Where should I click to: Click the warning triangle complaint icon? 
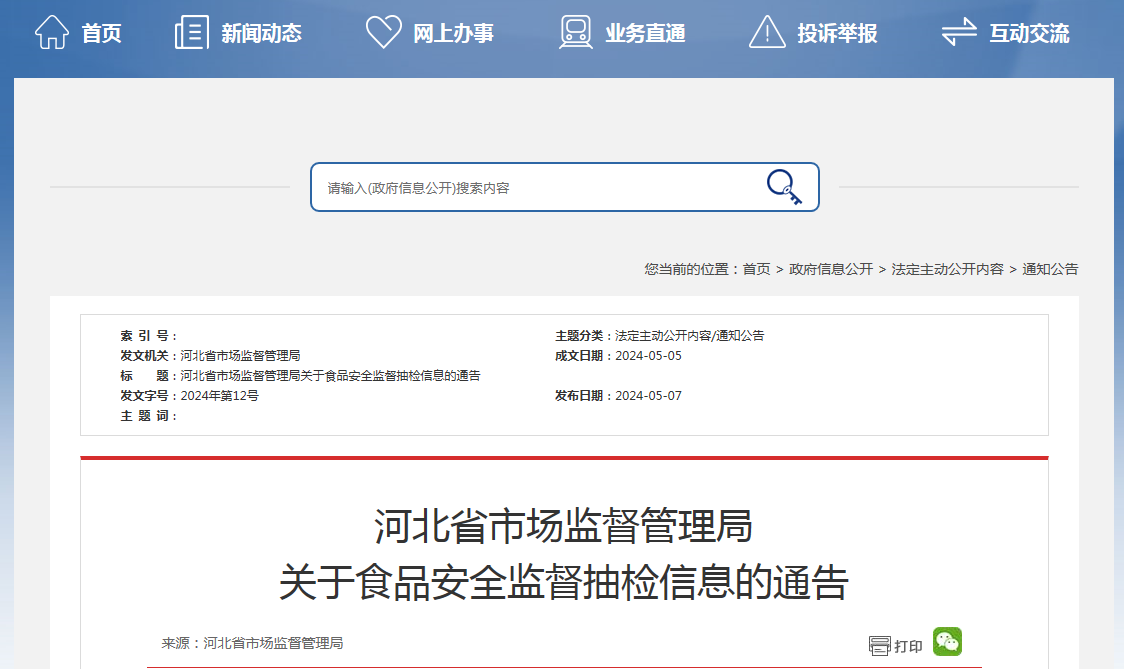tap(767, 32)
